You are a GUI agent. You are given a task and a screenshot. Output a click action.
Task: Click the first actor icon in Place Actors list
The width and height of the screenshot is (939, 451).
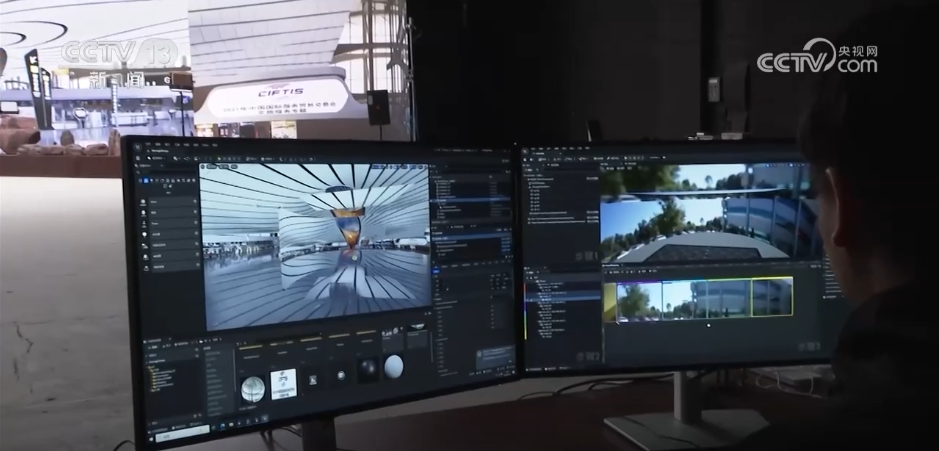pyautogui.click(x=143, y=202)
